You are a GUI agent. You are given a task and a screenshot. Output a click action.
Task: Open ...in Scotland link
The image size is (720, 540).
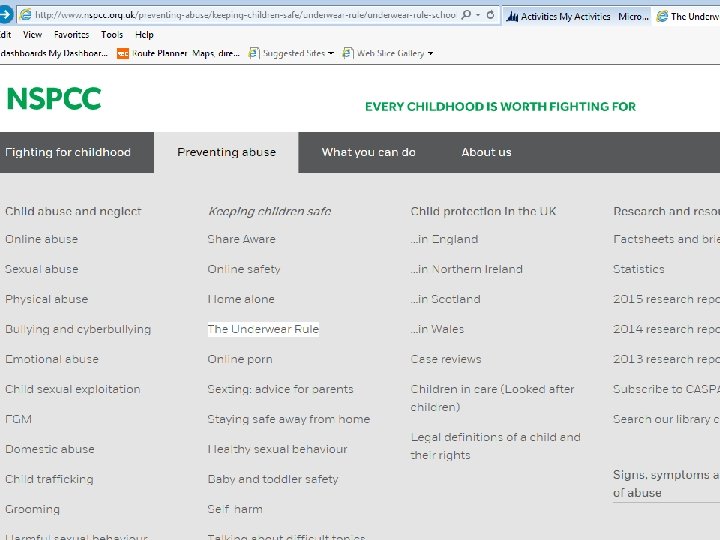click(445, 299)
